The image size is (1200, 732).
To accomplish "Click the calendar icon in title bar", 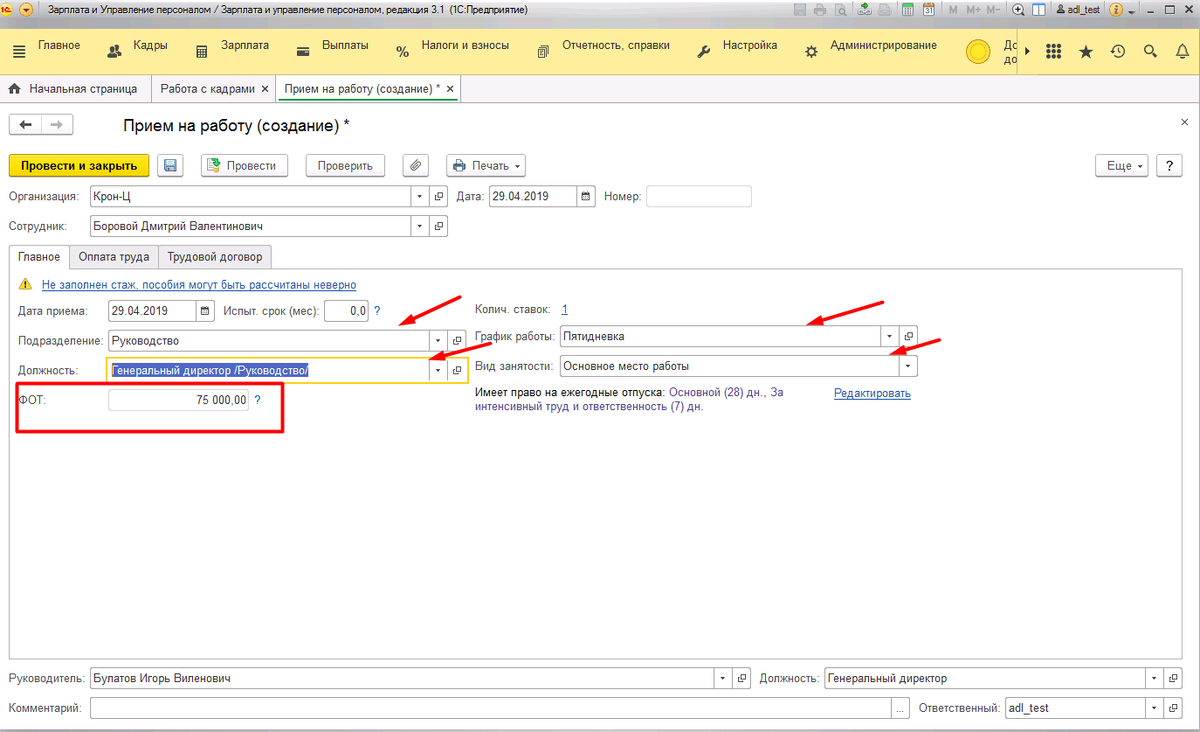I will click(928, 10).
